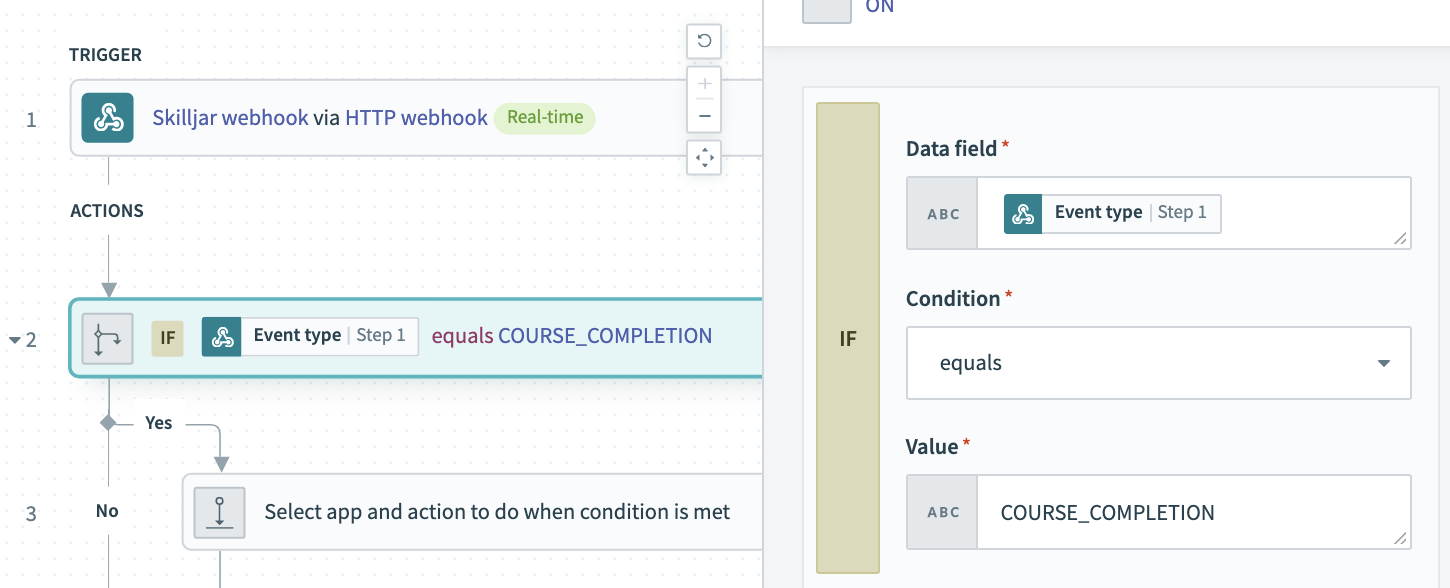The height and width of the screenshot is (588, 1450).
Task: Click the webhook icon in Event type pill on canvas
Action: [222, 336]
